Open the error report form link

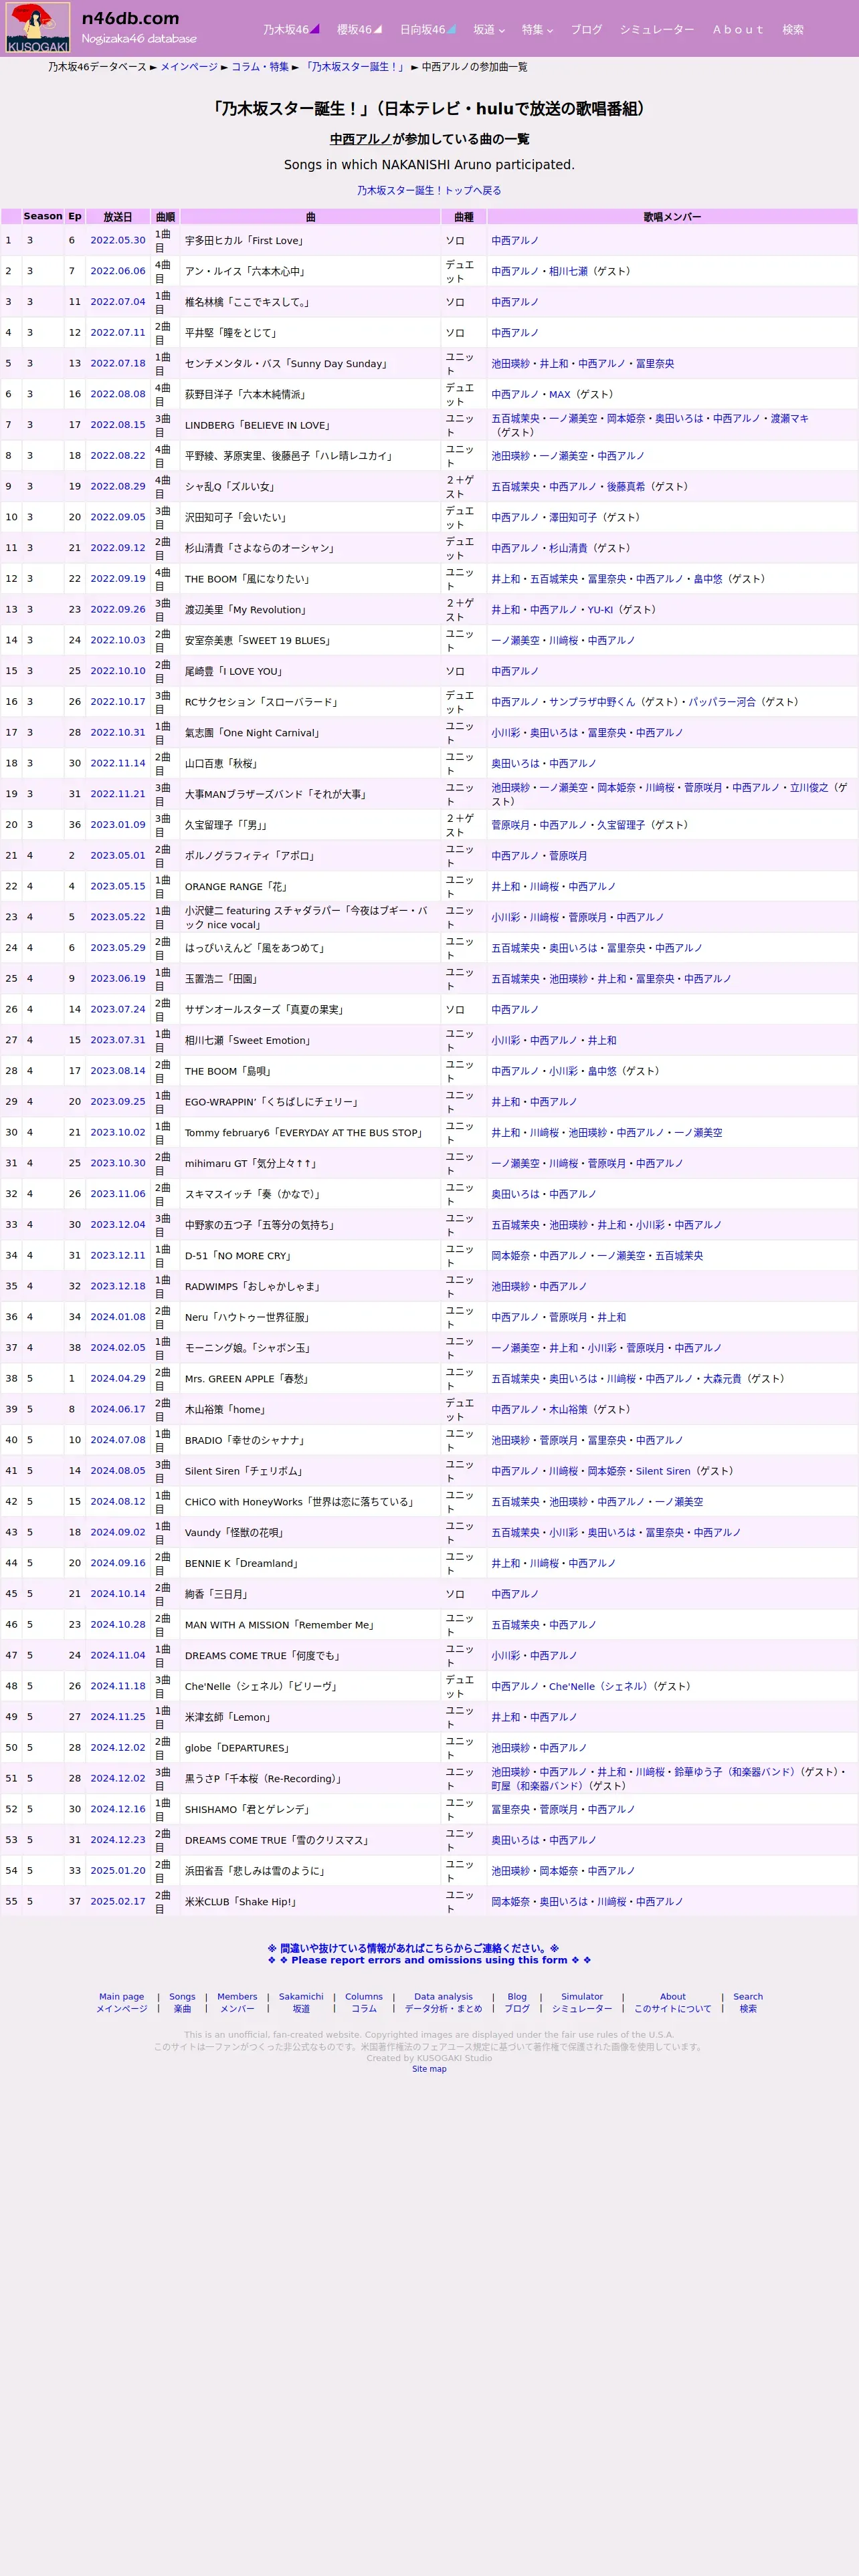click(429, 1955)
